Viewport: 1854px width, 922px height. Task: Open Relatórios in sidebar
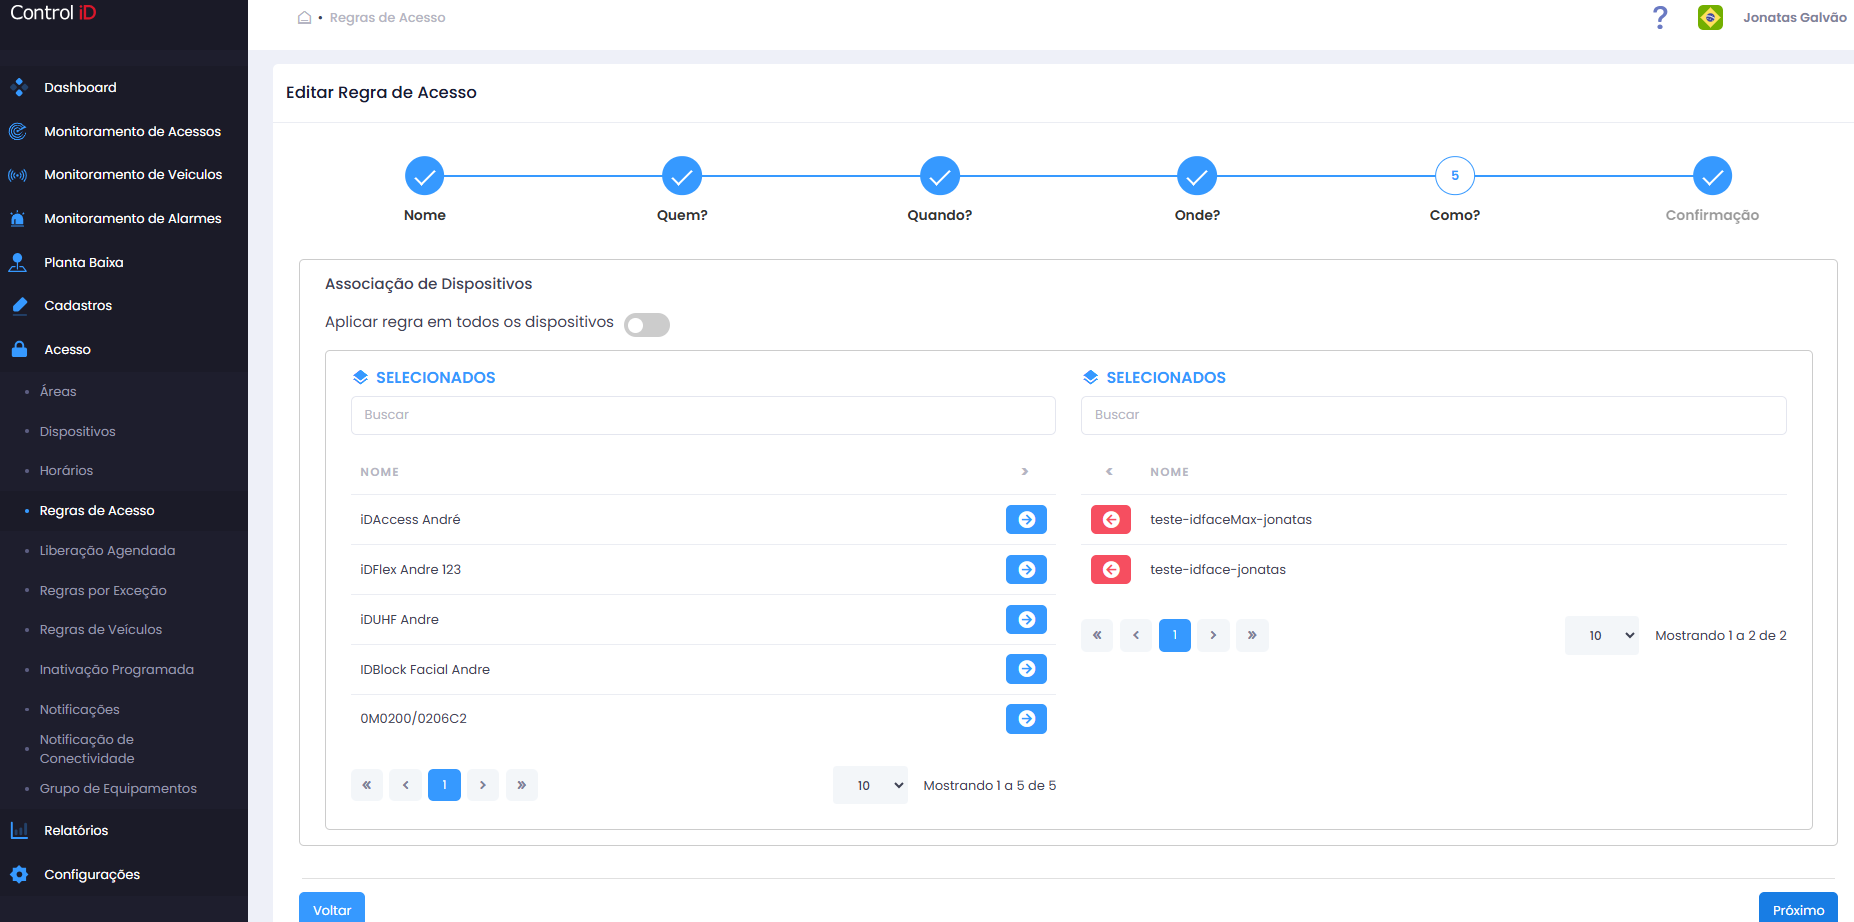point(76,830)
